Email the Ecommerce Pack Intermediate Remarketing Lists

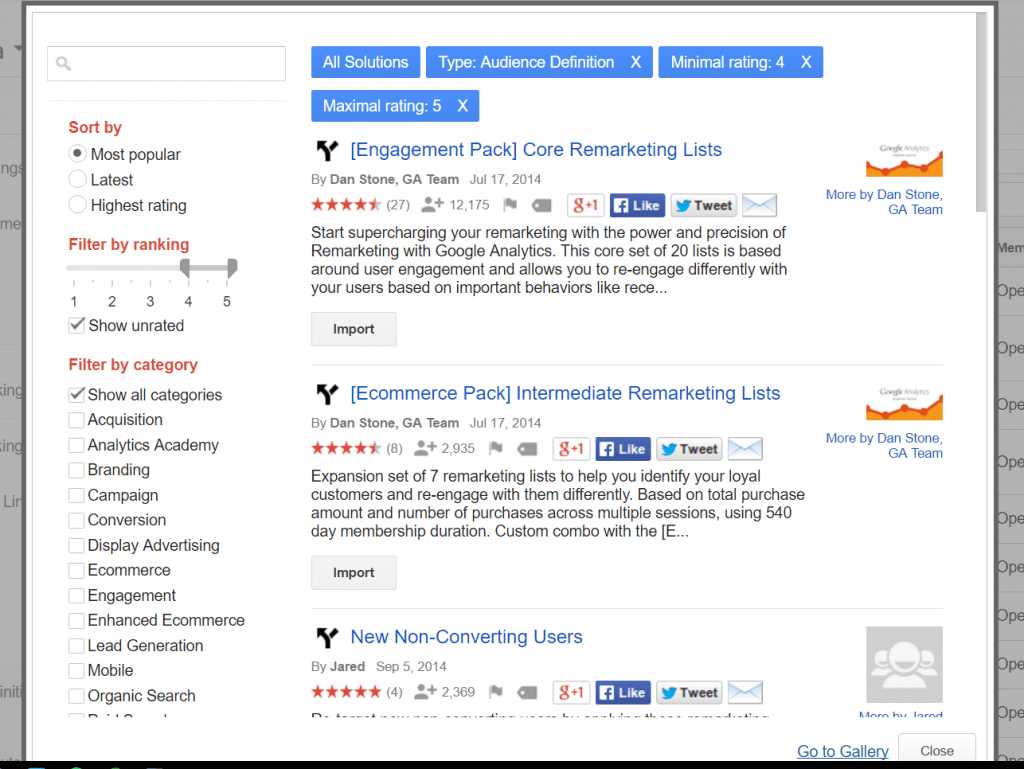point(745,449)
